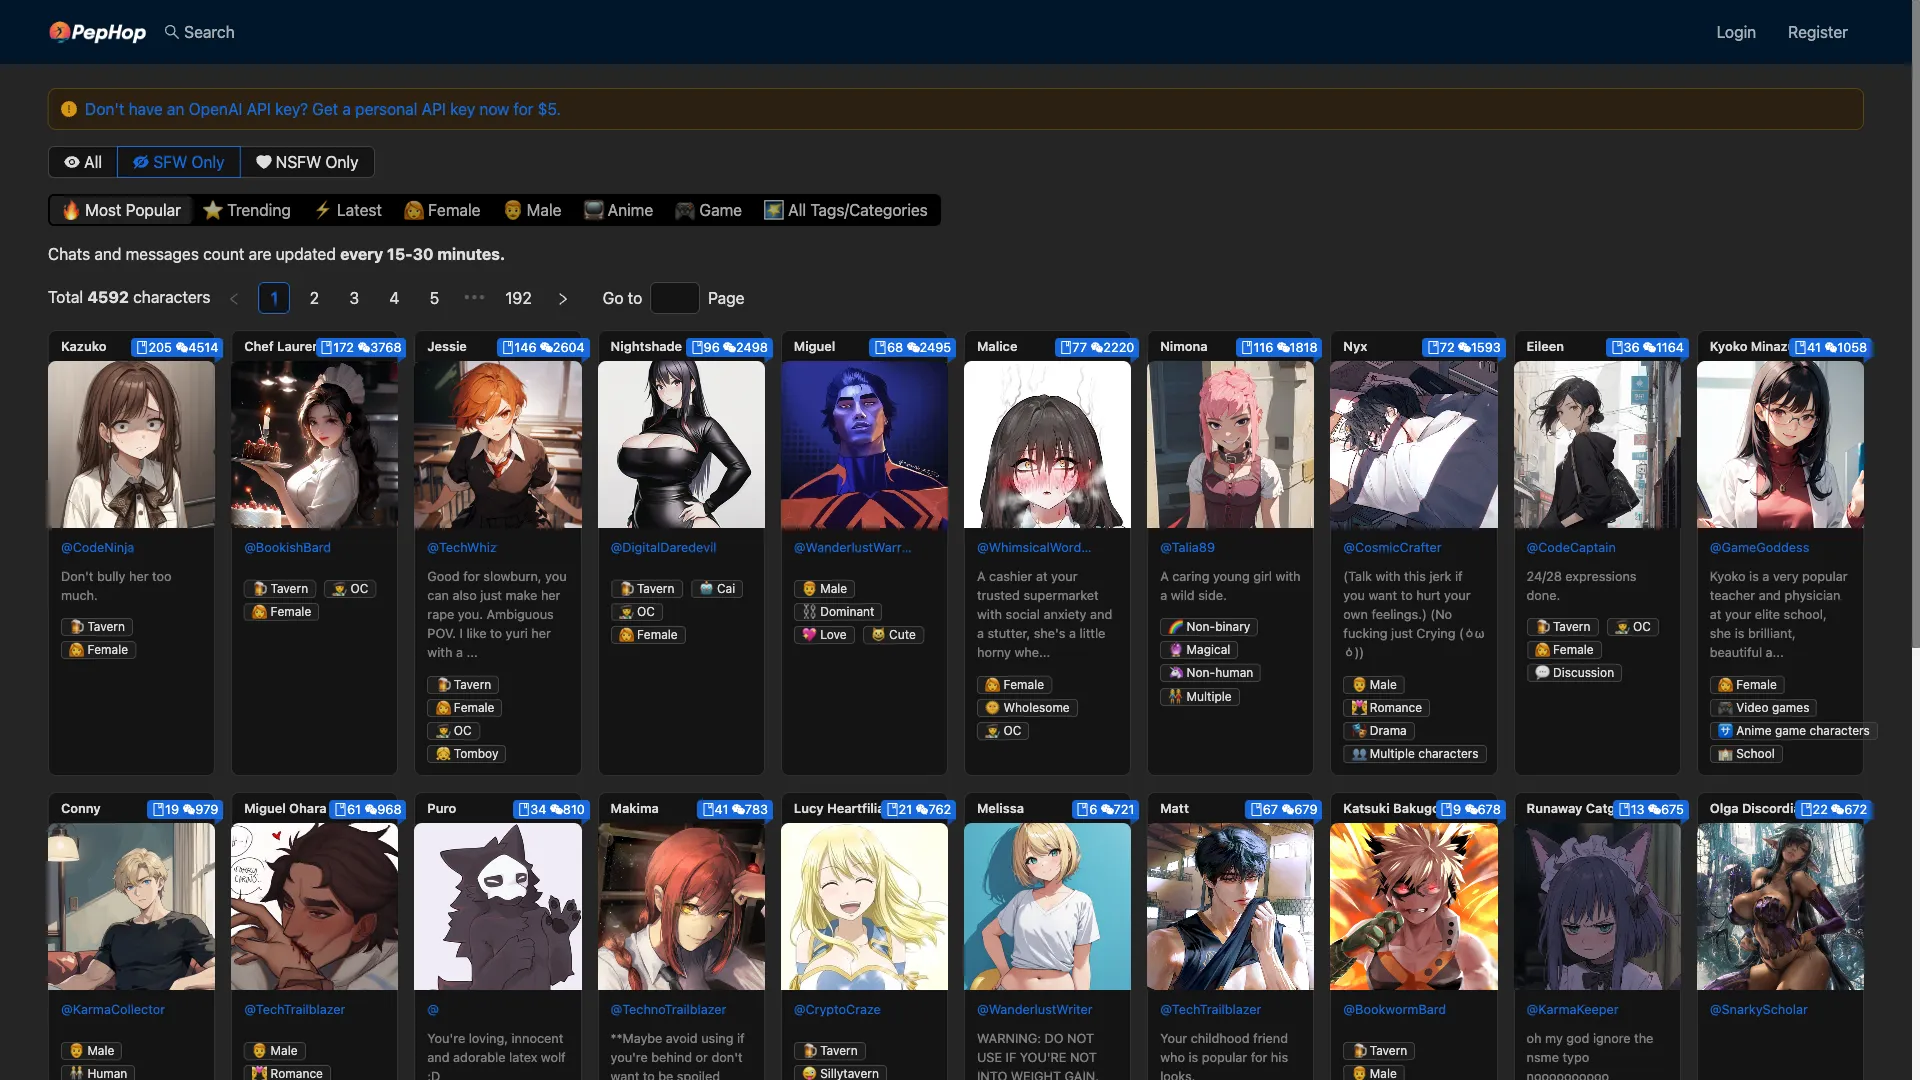
Task: Go to next page with right chevron
Action: [563, 298]
